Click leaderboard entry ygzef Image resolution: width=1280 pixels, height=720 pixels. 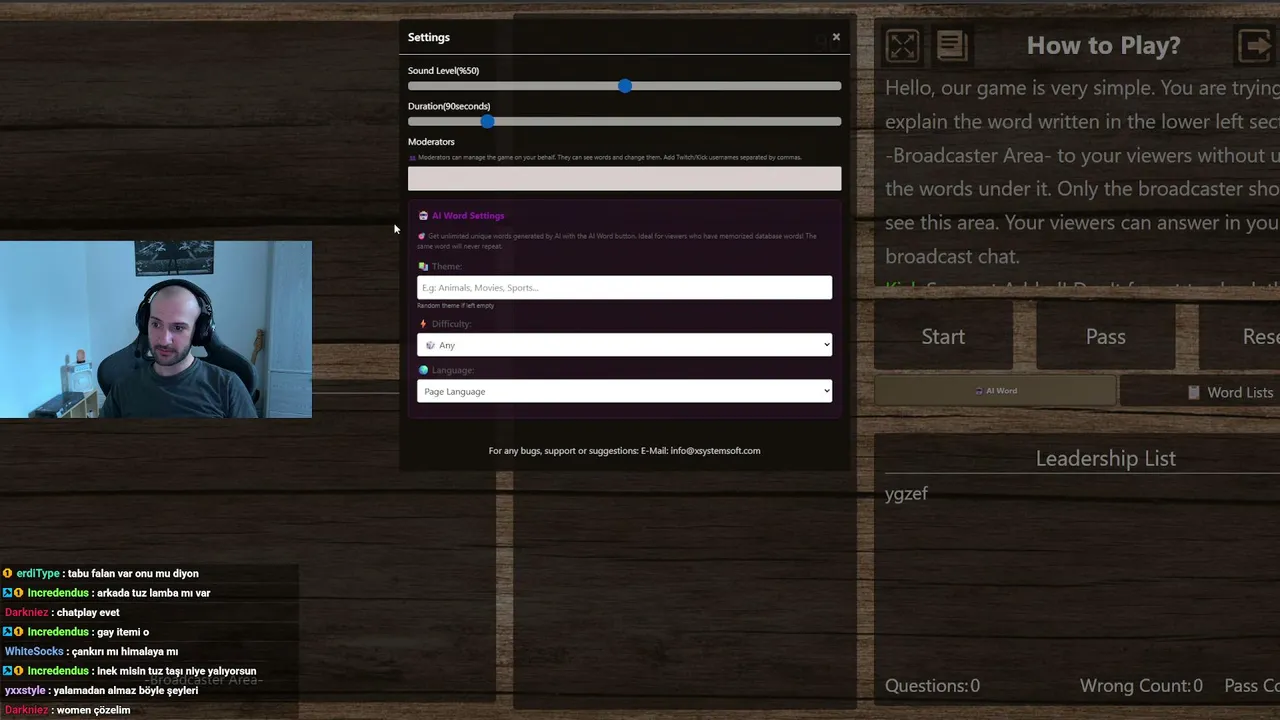pyautogui.click(x=906, y=494)
